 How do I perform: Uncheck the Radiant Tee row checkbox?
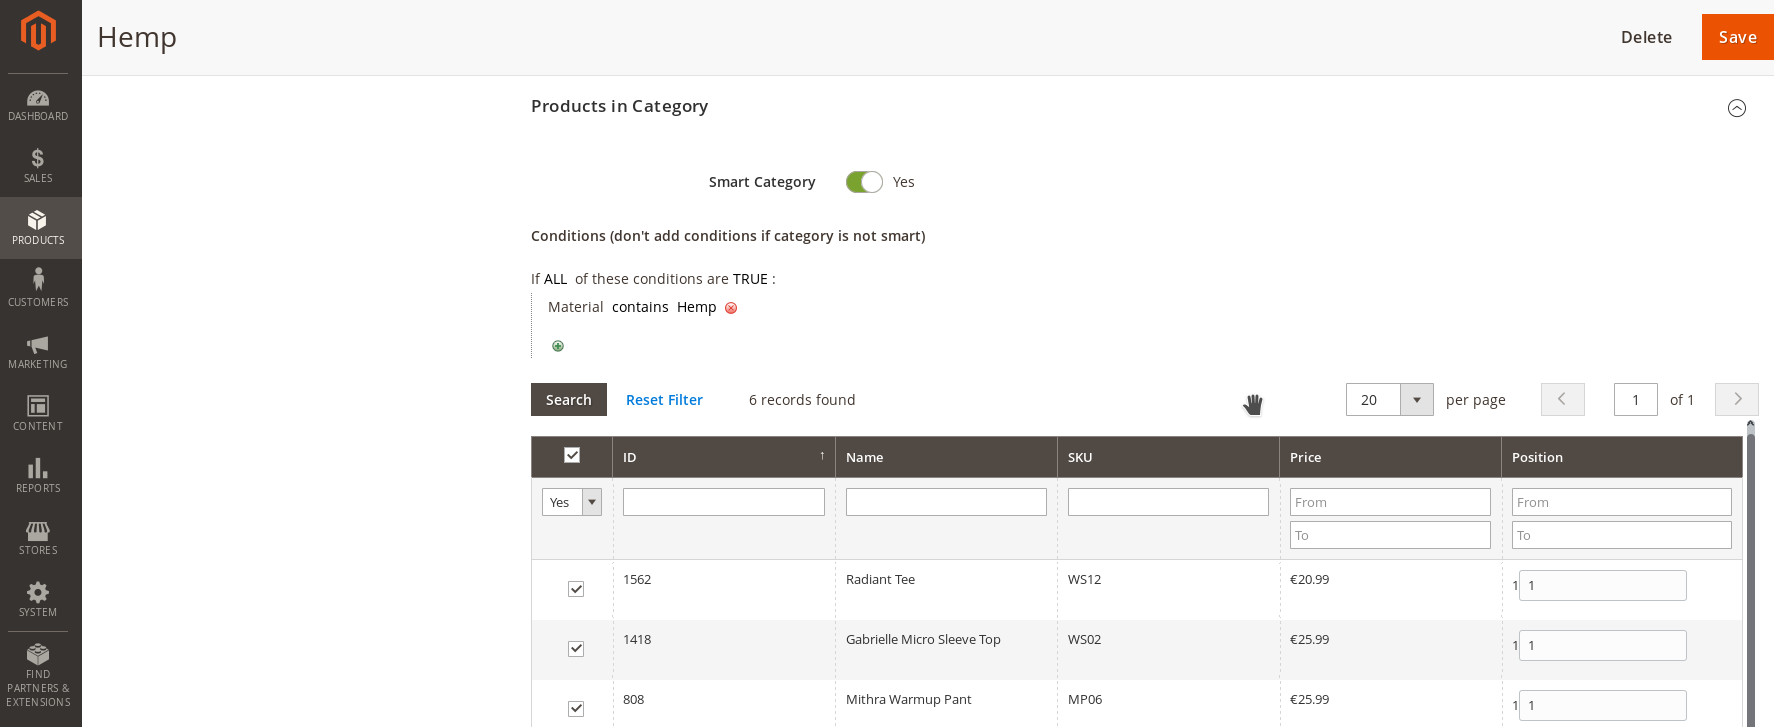coord(576,589)
